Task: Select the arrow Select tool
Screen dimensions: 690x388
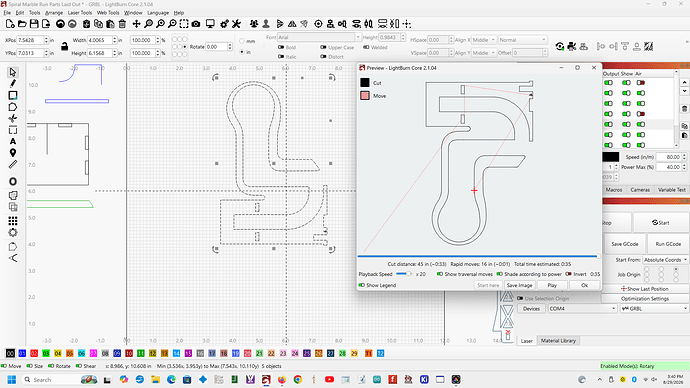Action: (13, 72)
